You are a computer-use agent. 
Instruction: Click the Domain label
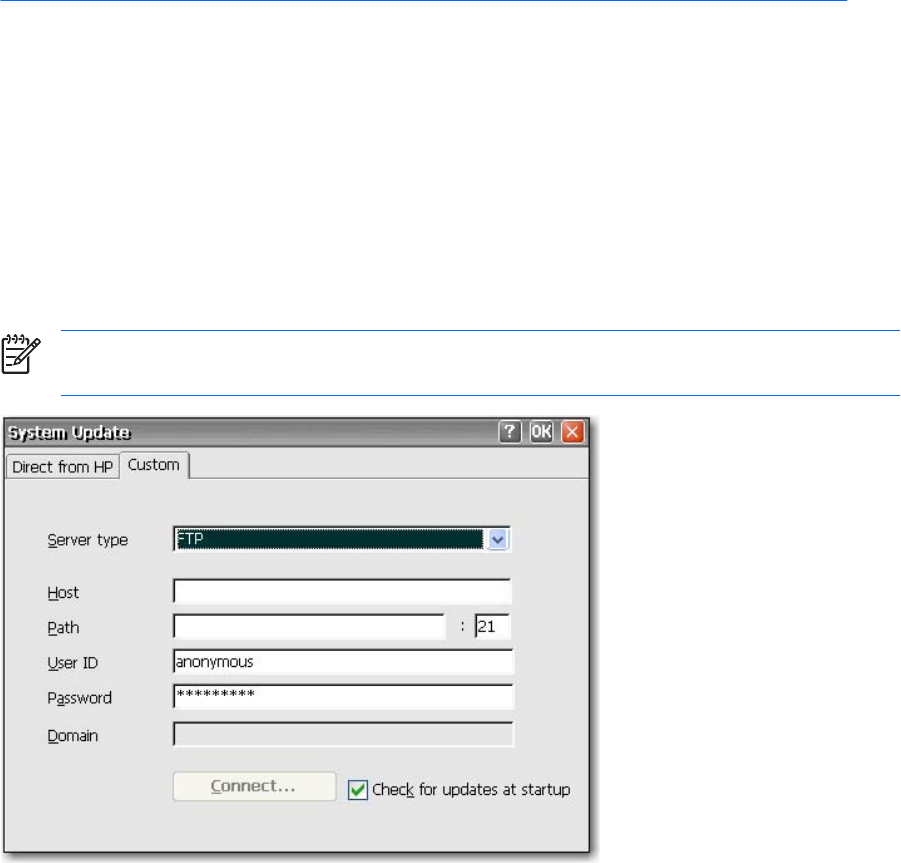(72, 735)
